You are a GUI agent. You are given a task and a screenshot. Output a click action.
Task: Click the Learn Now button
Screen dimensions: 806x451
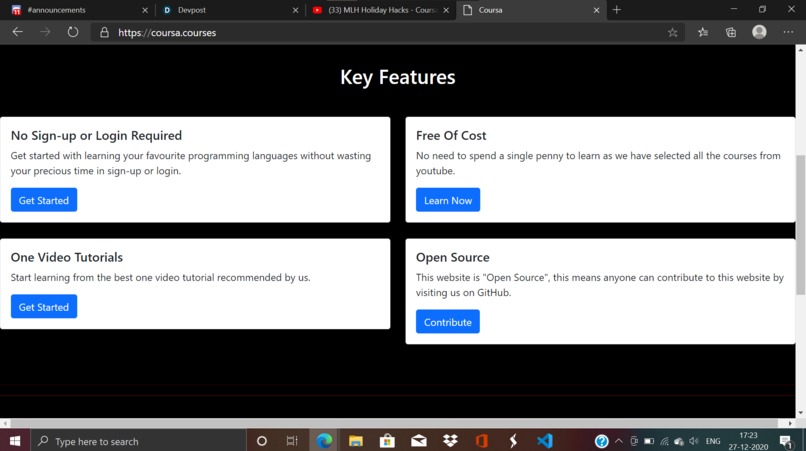tap(448, 200)
